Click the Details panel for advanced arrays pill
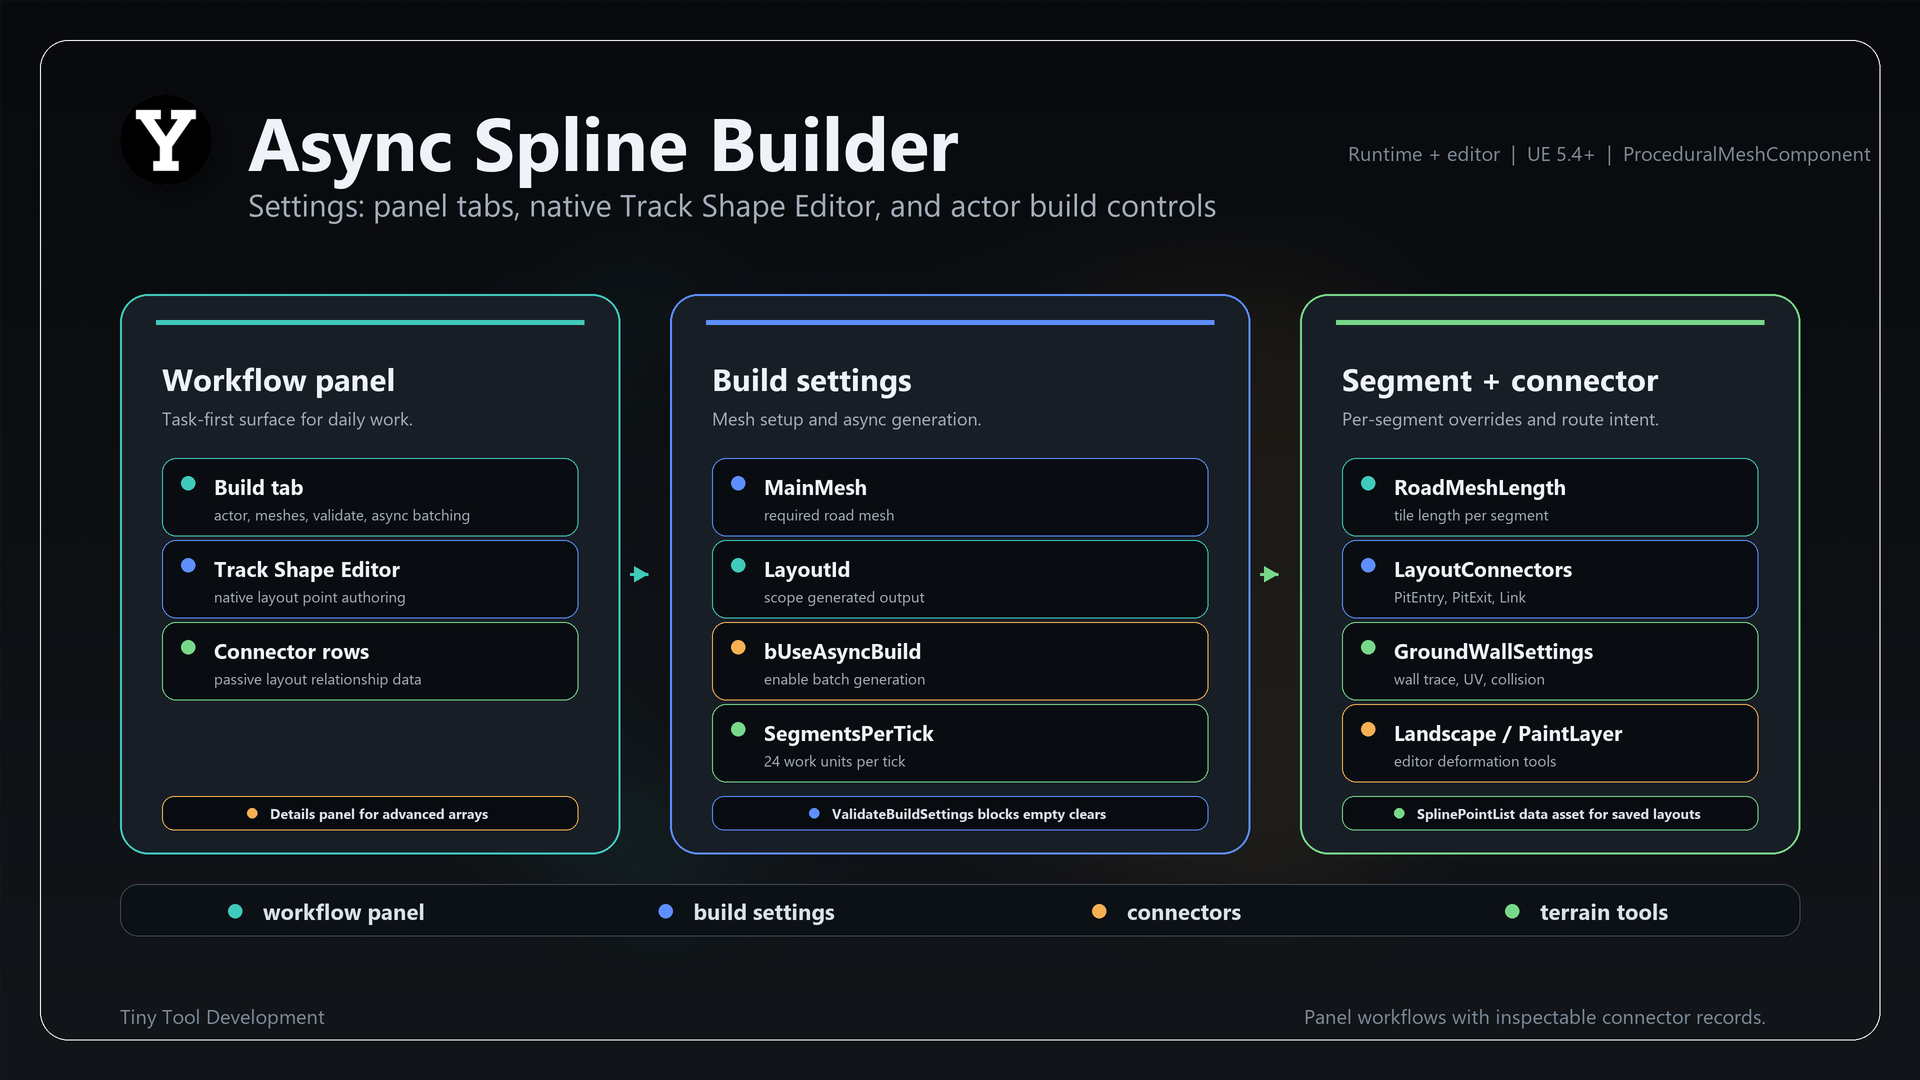The image size is (1920, 1080). click(370, 813)
